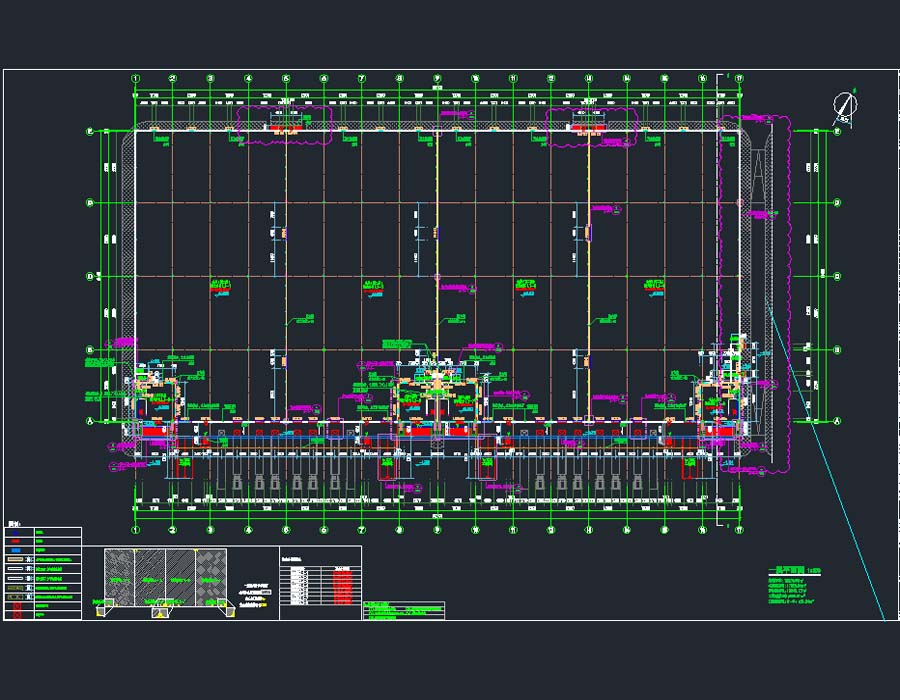Pick grid bubble 17 in the top row

[739, 79]
